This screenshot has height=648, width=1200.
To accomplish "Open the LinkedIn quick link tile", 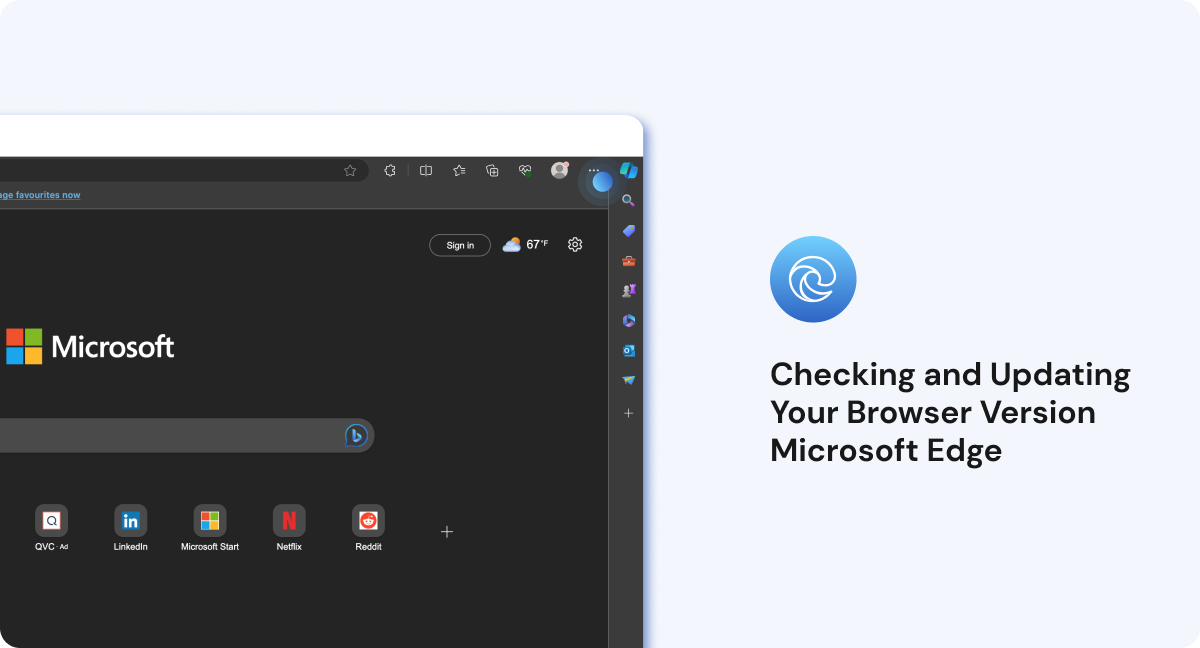I will click(x=130, y=528).
